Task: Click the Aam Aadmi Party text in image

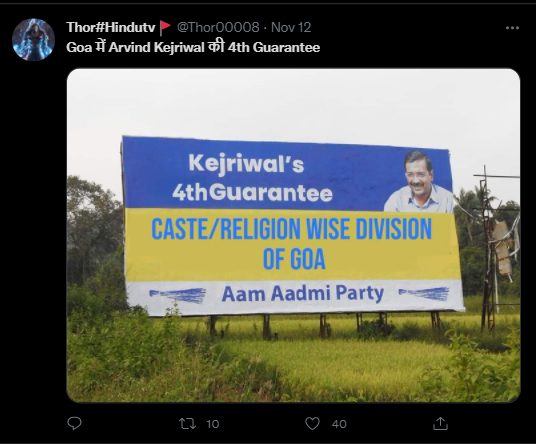Action: click(303, 294)
